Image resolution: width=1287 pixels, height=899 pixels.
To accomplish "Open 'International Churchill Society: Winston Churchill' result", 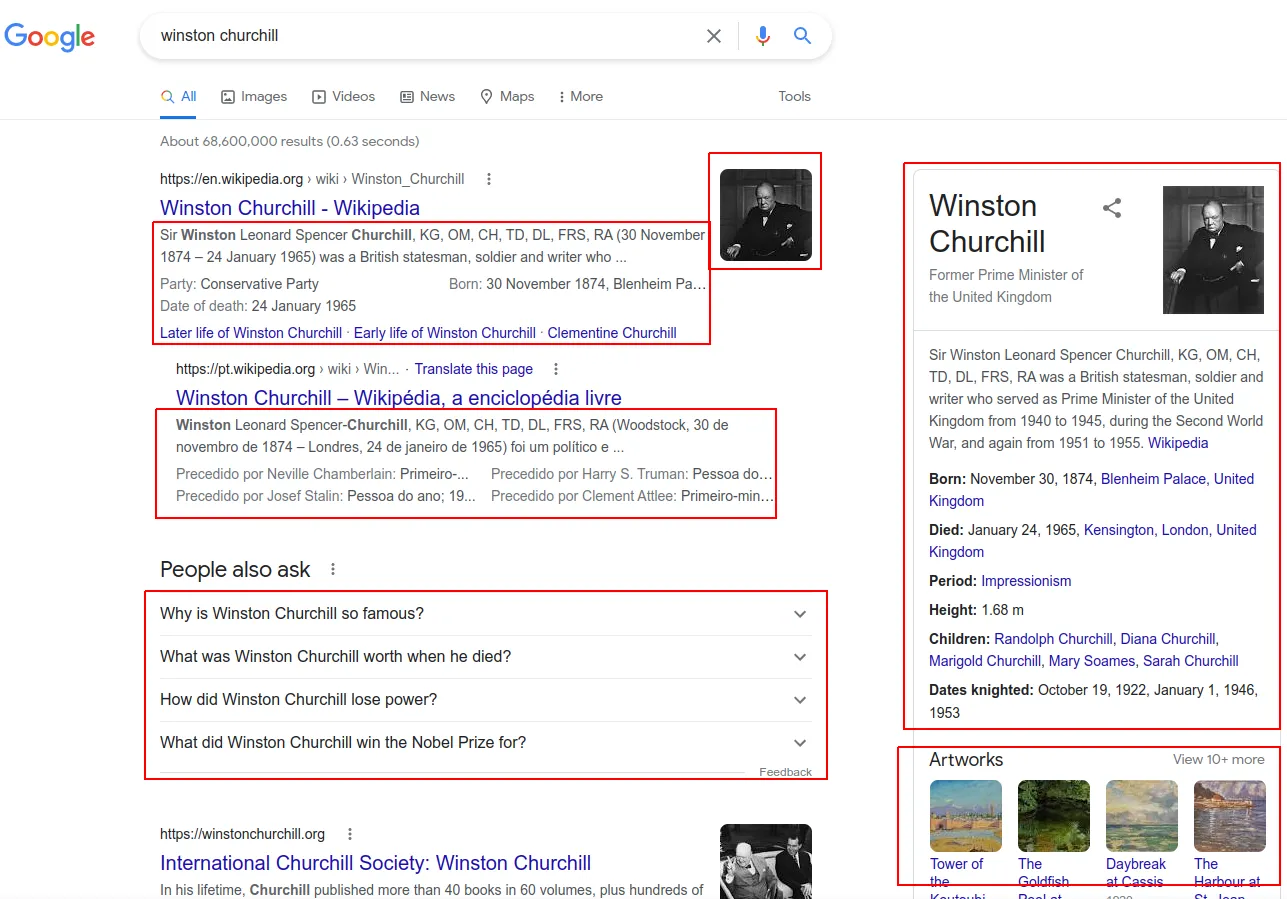I will point(376,863).
